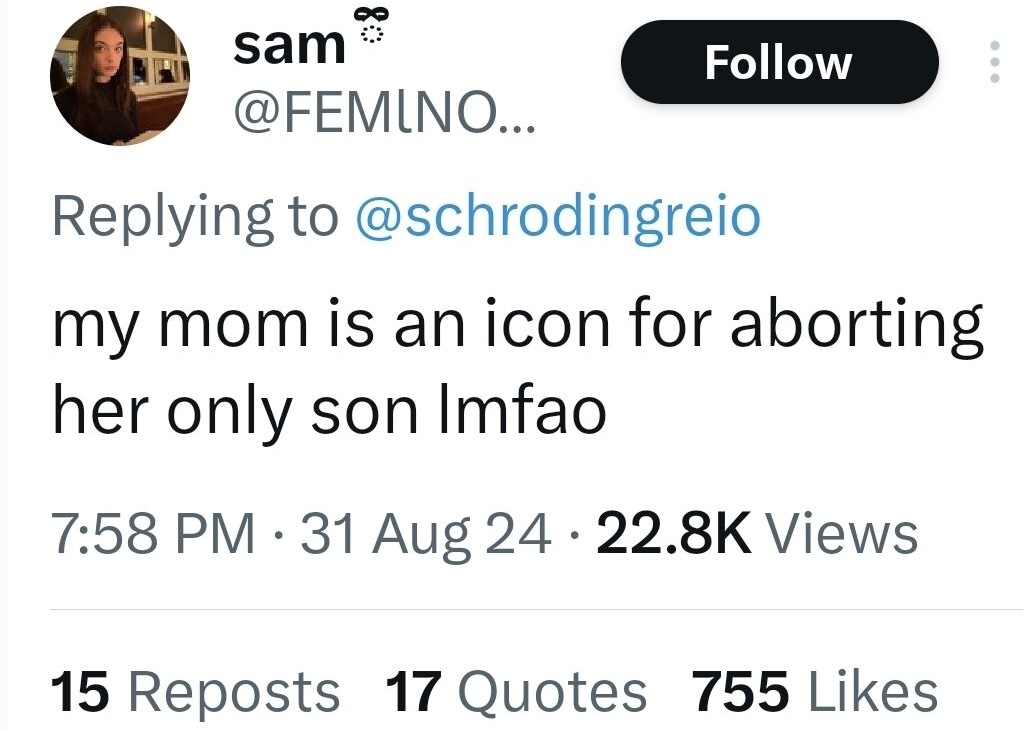Visit the @schrodingreio mention link
Image resolution: width=1034 pixels, height=731 pixels.
(x=558, y=217)
